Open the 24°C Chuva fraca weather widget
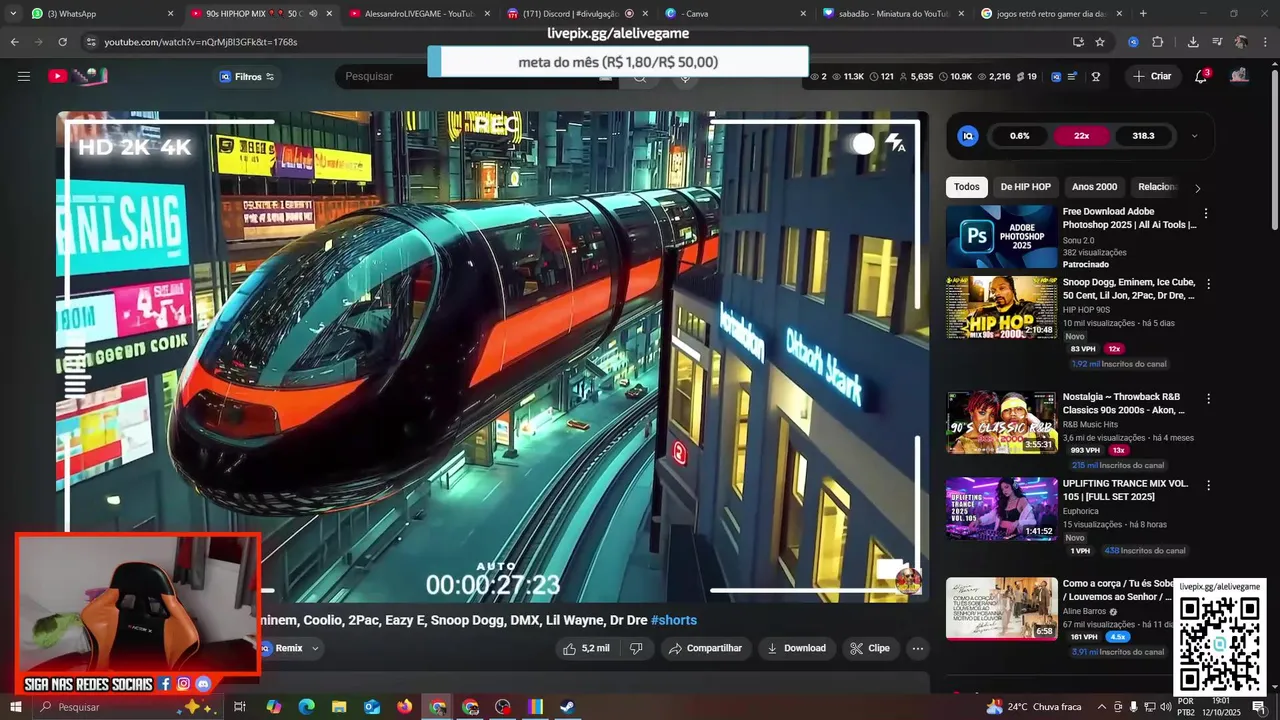The width and height of the screenshot is (1280, 720). pos(1034,707)
